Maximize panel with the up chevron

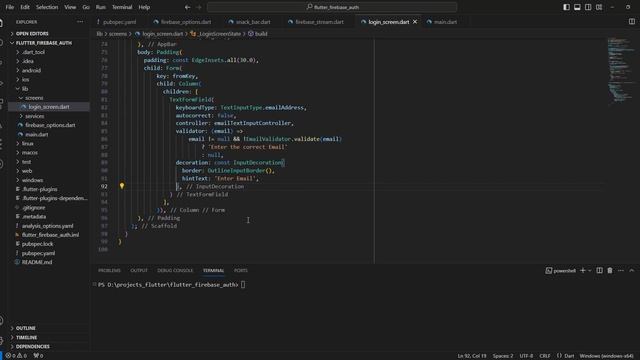631,270
